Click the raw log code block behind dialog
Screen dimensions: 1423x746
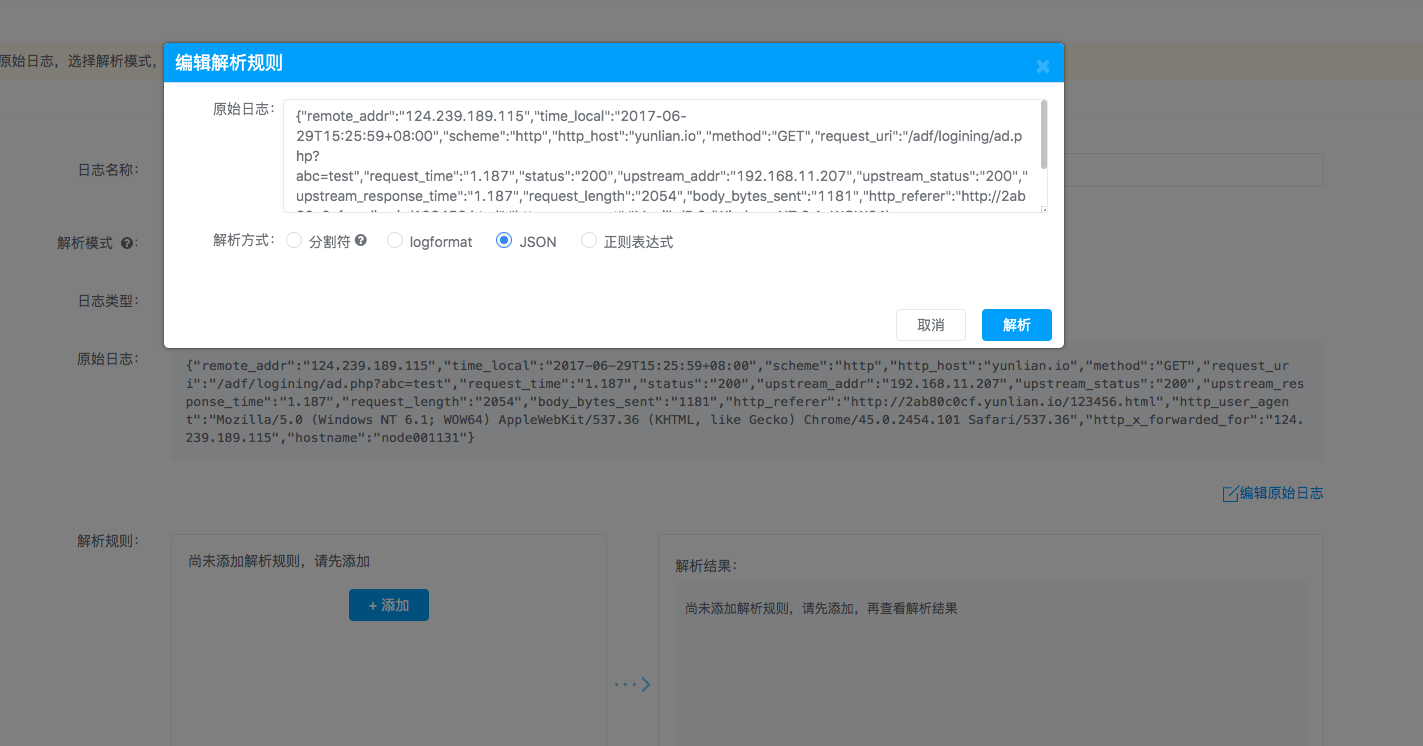click(747, 402)
